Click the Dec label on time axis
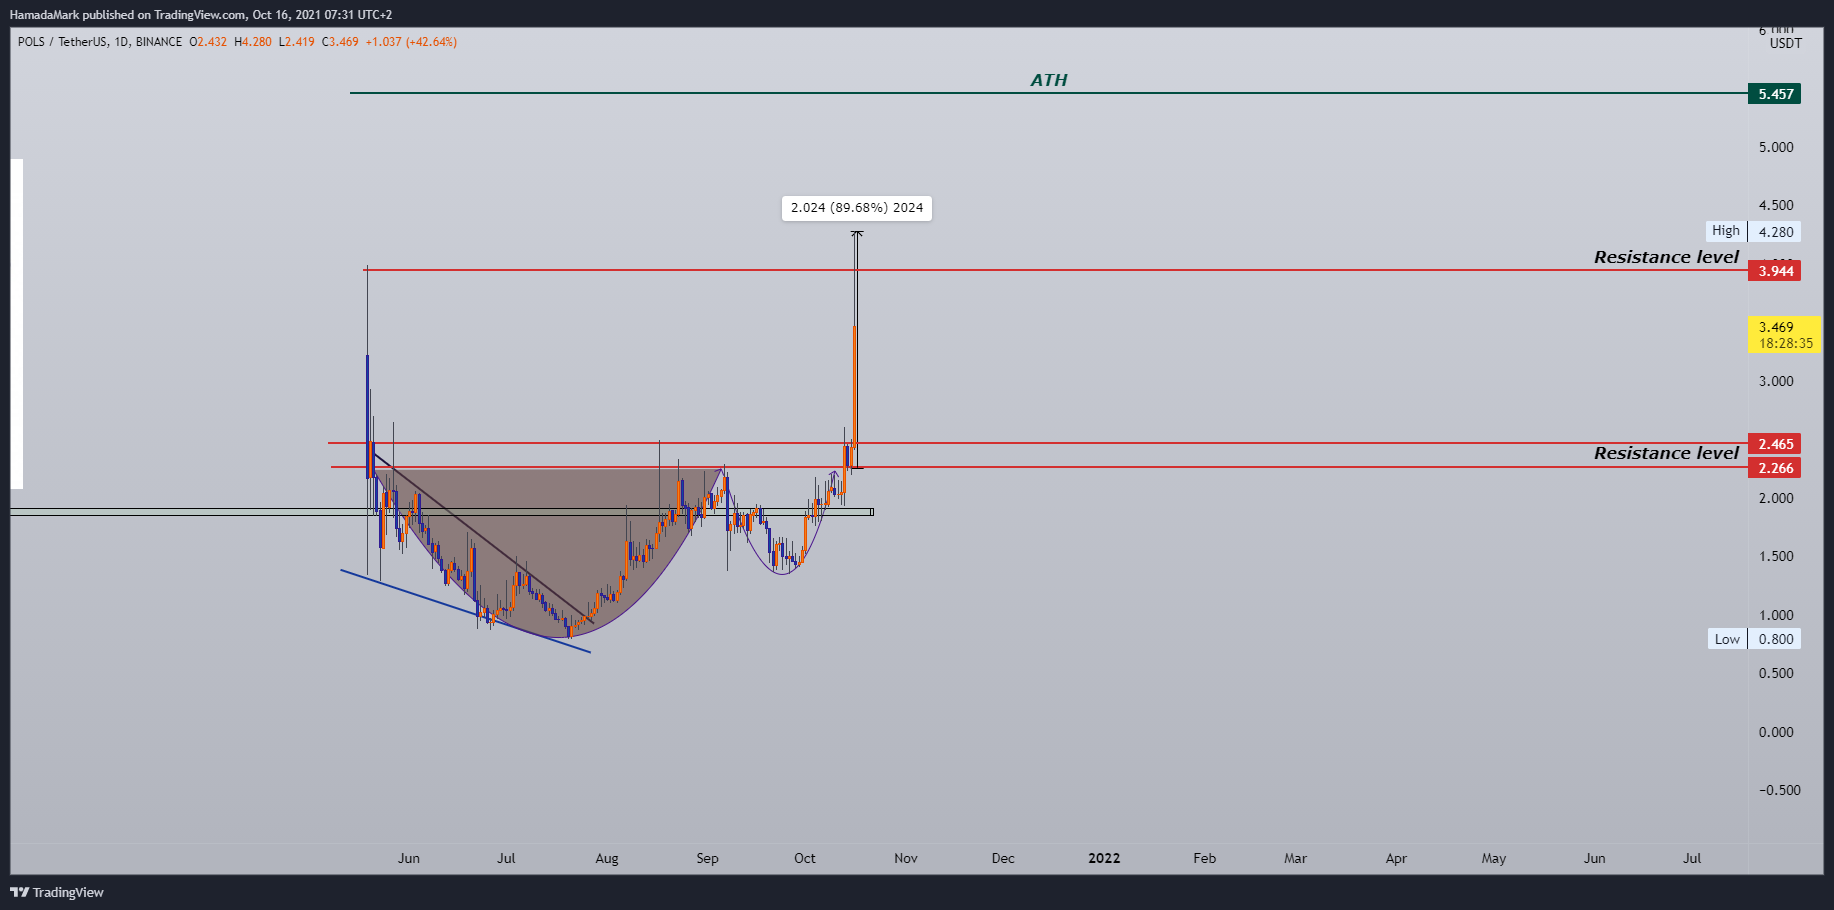Image resolution: width=1834 pixels, height=910 pixels. click(x=1003, y=858)
